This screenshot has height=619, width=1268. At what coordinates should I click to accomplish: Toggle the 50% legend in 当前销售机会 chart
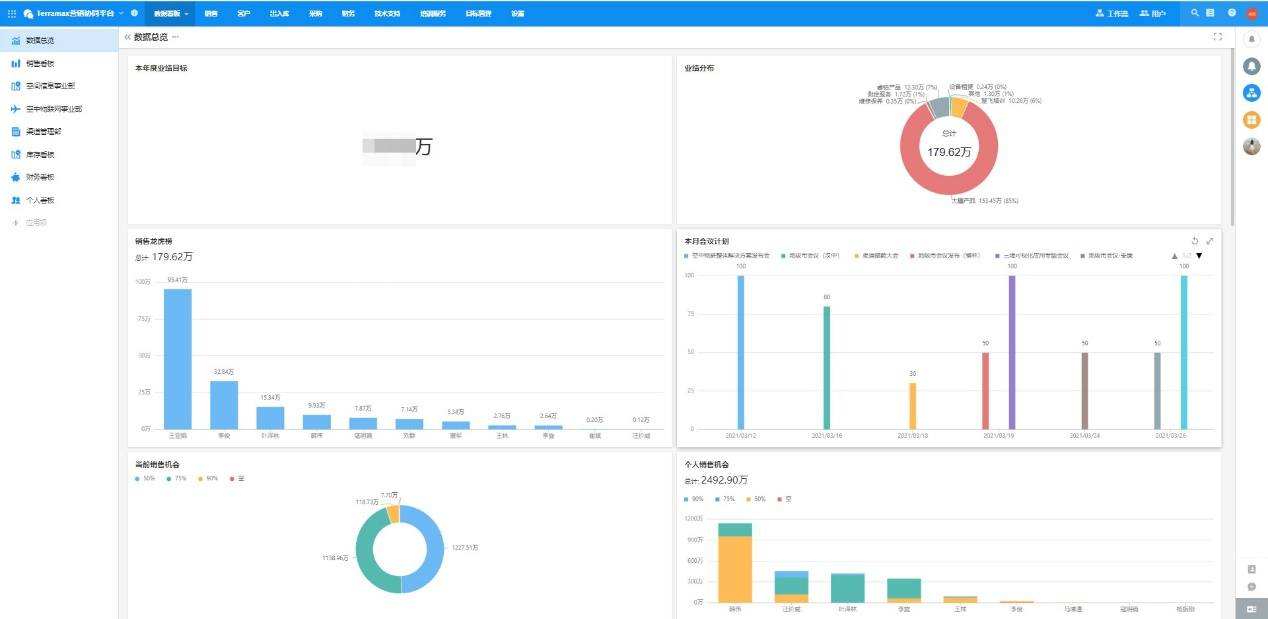144,479
